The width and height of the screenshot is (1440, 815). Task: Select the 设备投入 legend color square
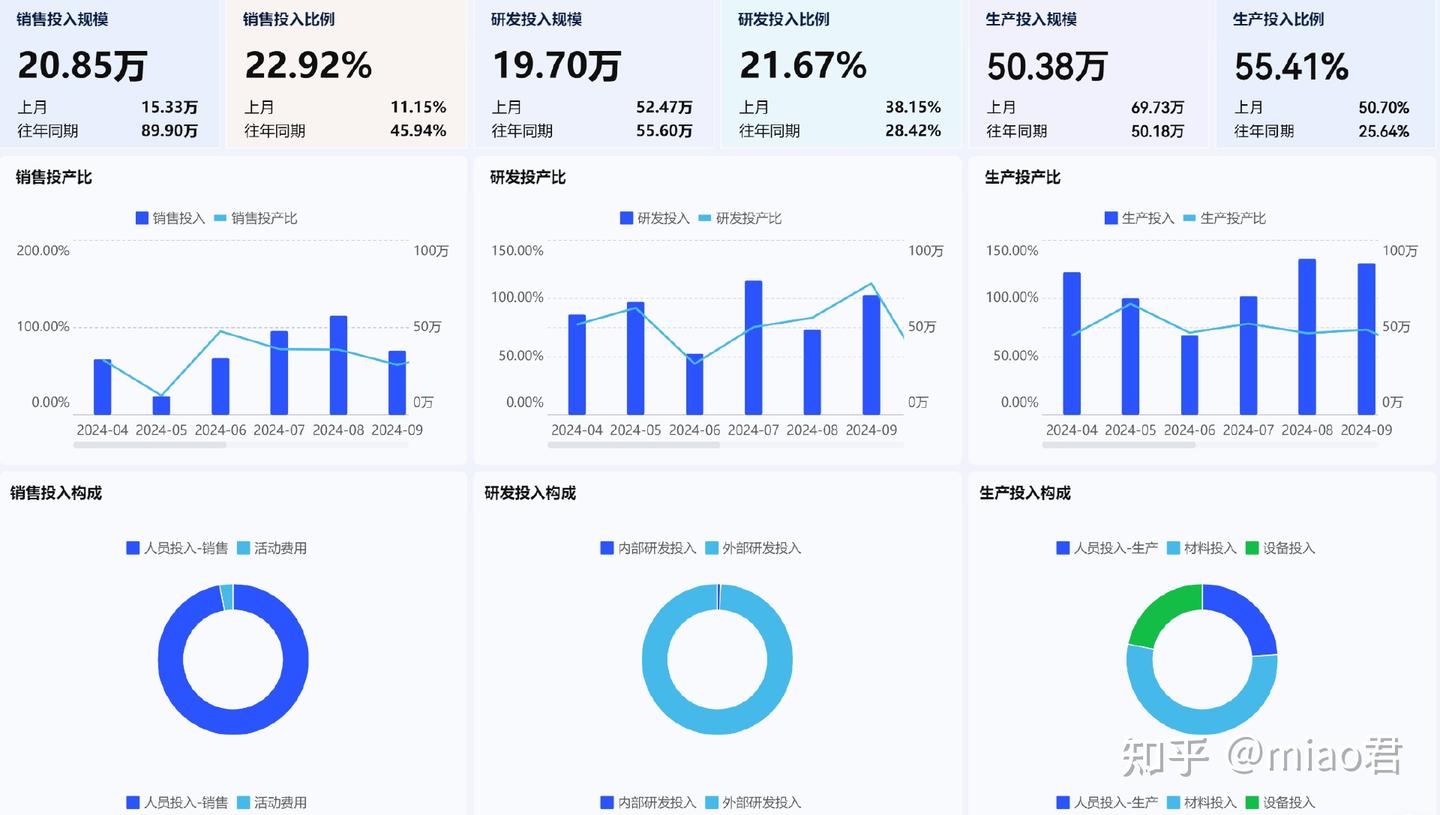[1254, 547]
